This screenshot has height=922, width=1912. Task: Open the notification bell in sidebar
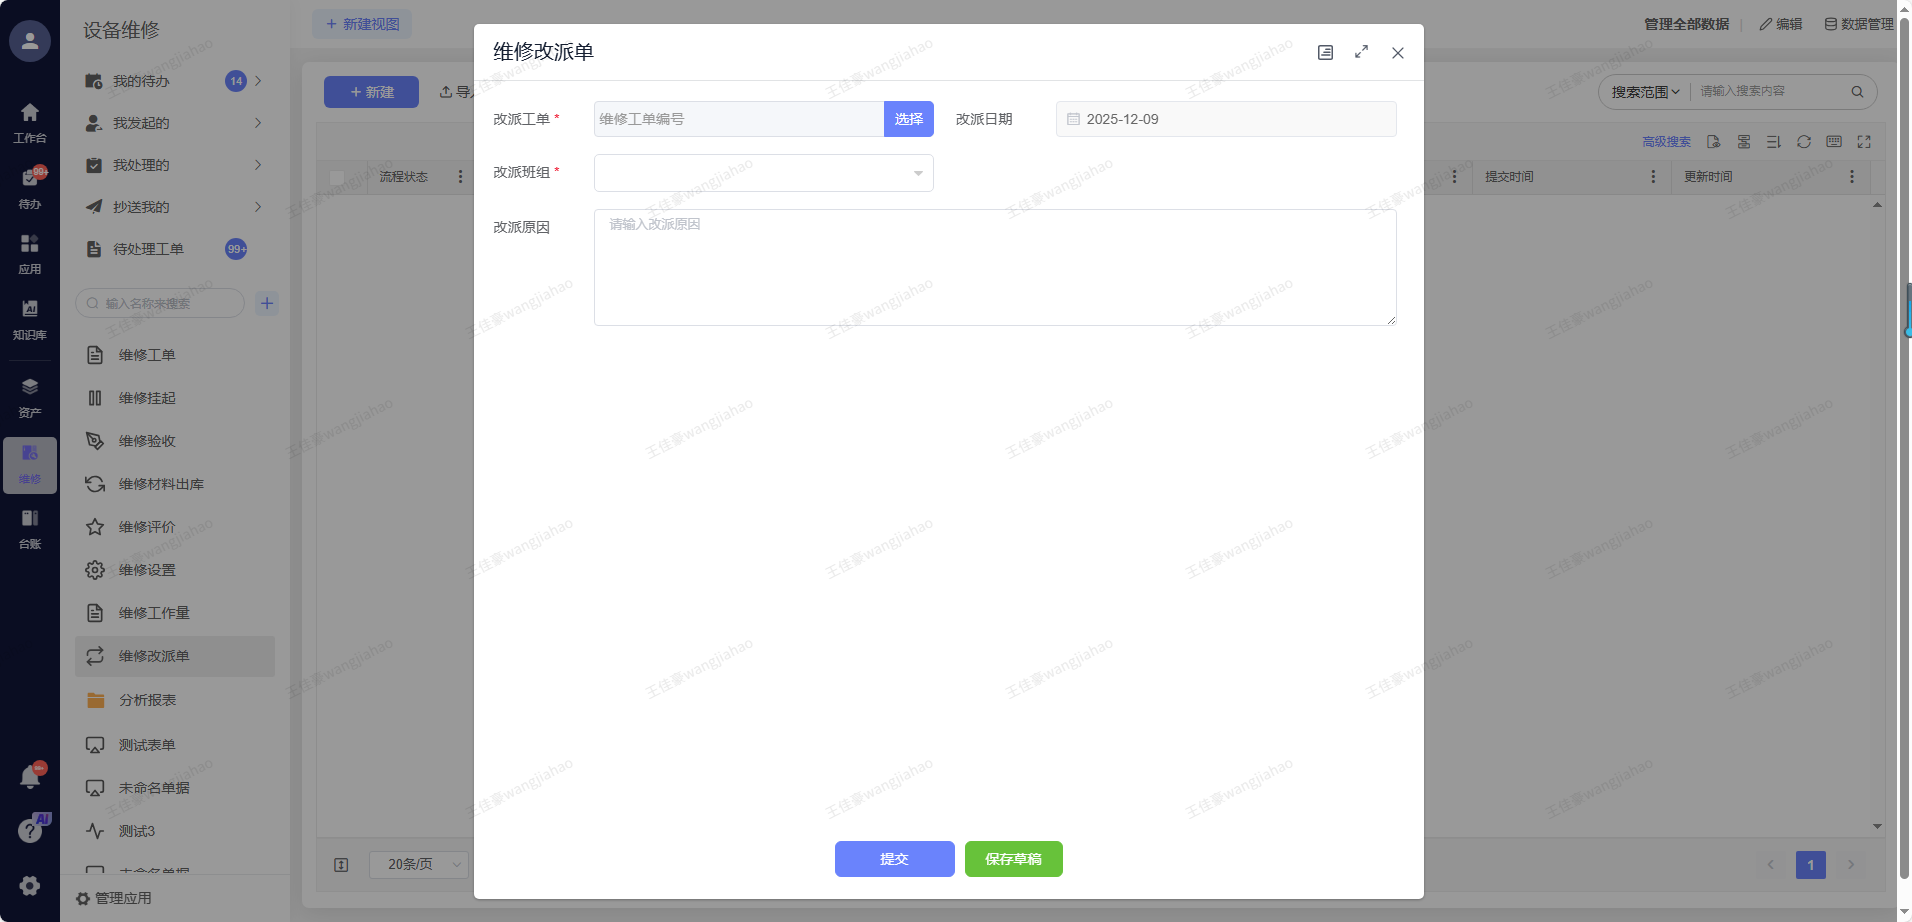coord(30,777)
